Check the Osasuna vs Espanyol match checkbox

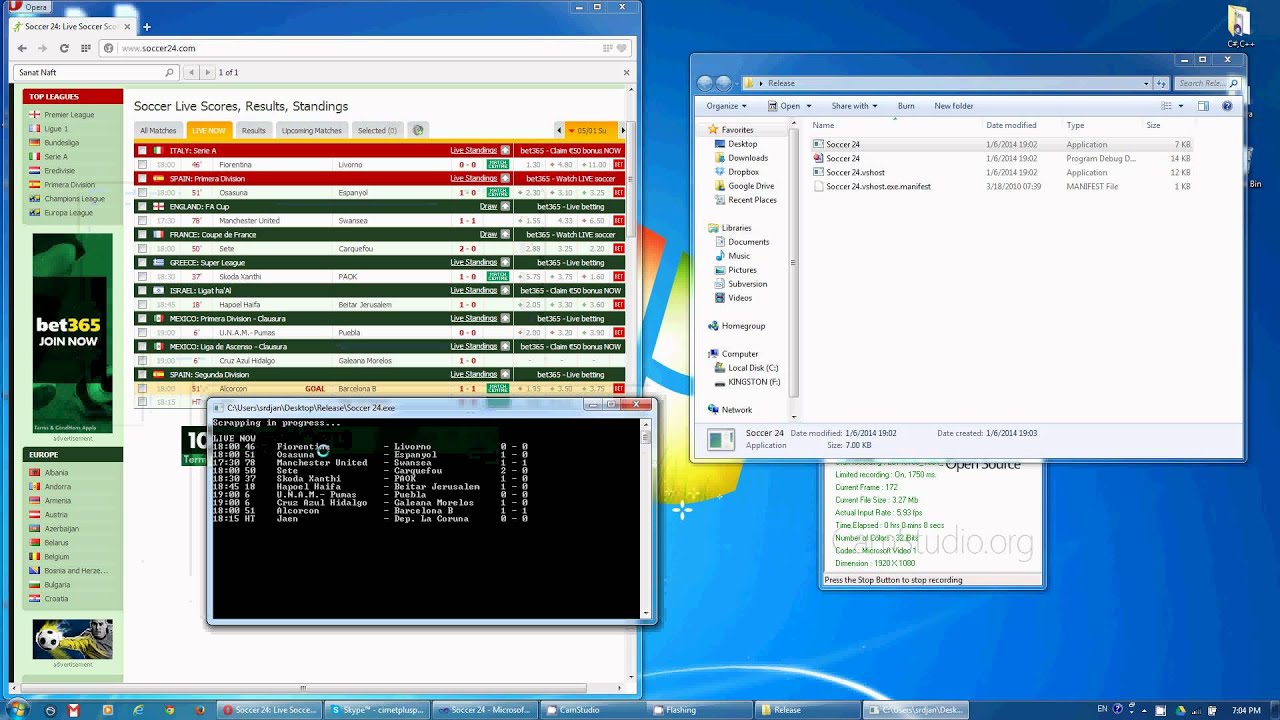(x=142, y=192)
